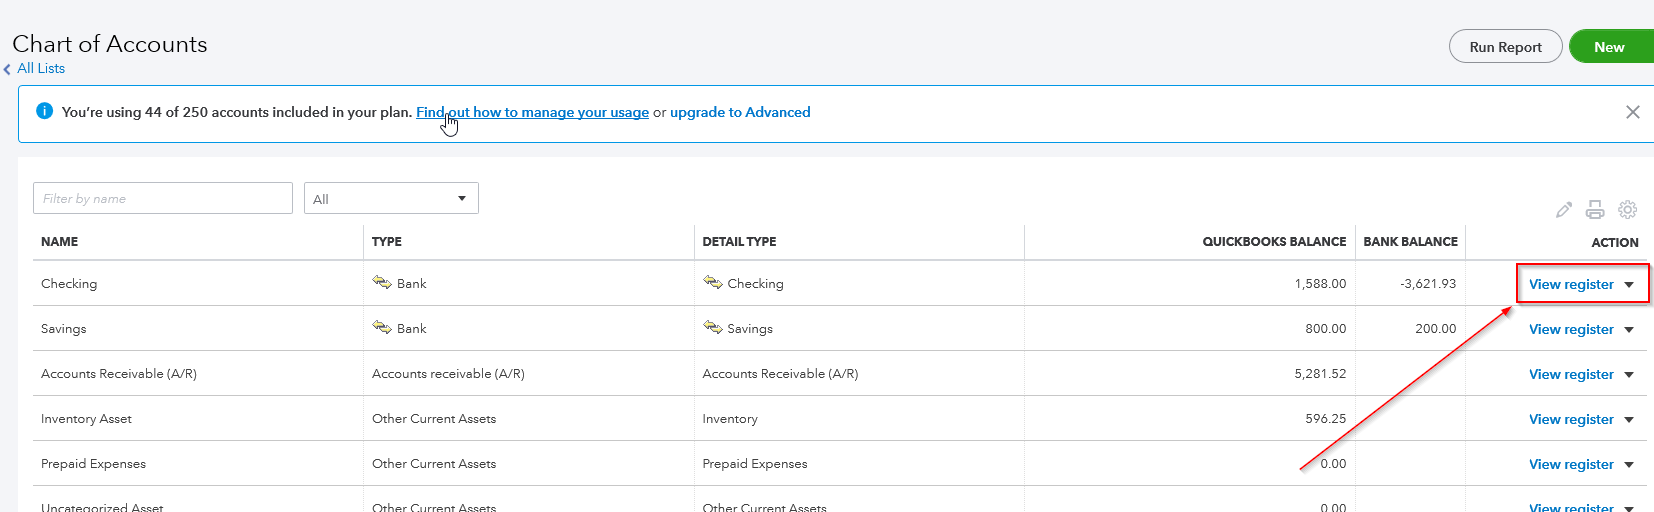Click the Filter by name input field
The width and height of the screenshot is (1654, 512).
coord(163,198)
